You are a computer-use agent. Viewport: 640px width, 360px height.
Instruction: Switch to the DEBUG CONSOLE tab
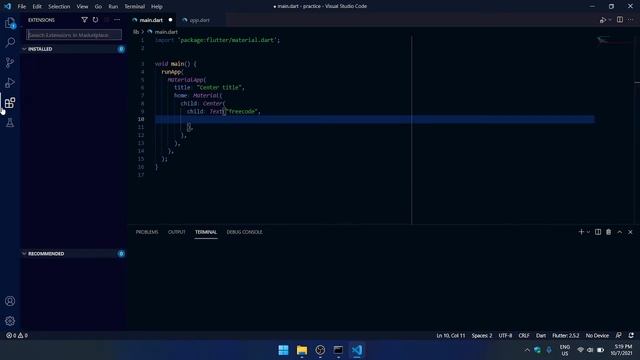point(244,232)
